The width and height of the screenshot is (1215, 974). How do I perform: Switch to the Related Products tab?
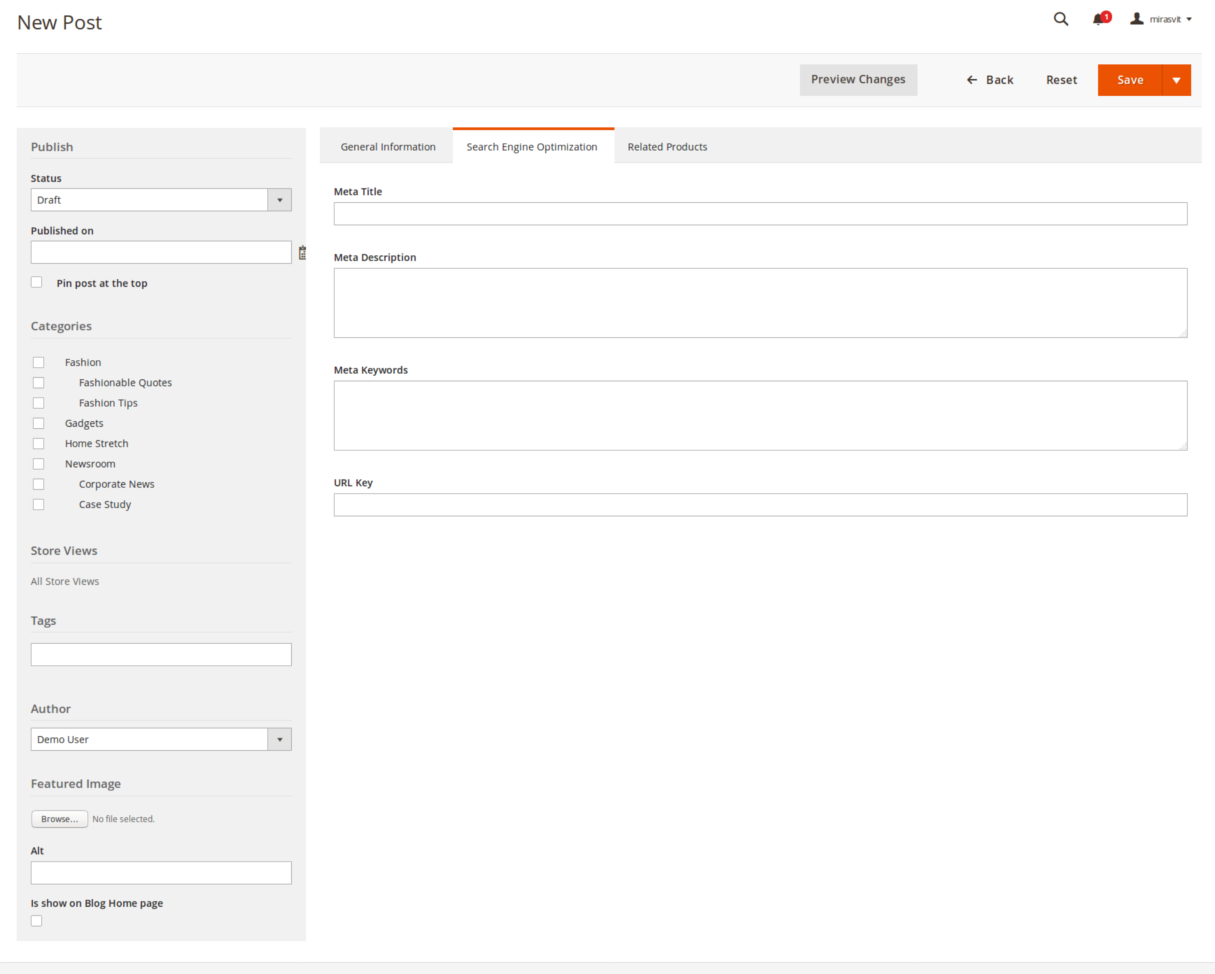point(666,146)
